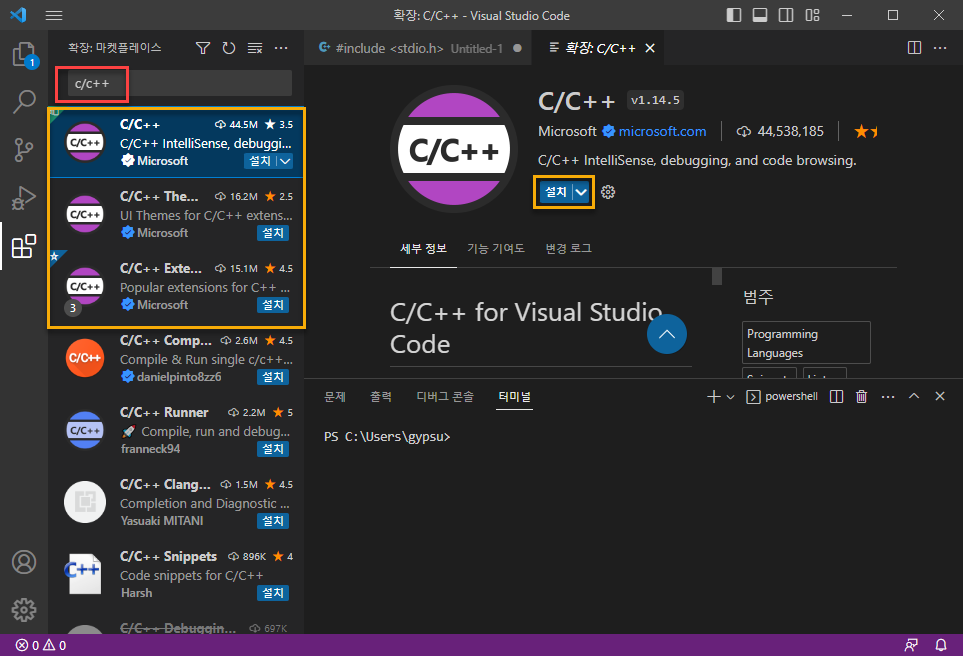The image size is (963, 656).
Task: Open extension settings gear next to install
Action: (x=608, y=192)
